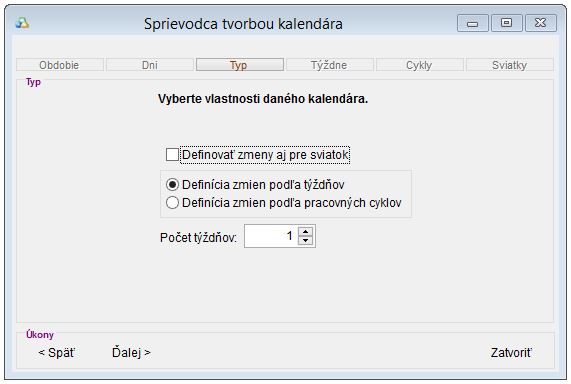Open the Cykly tab

tap(420, 65)
